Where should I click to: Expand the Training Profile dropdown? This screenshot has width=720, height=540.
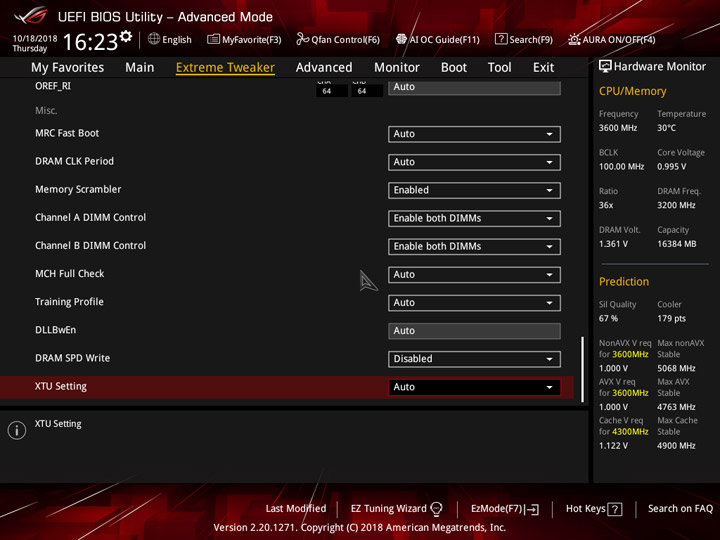[x=474, y=303]
